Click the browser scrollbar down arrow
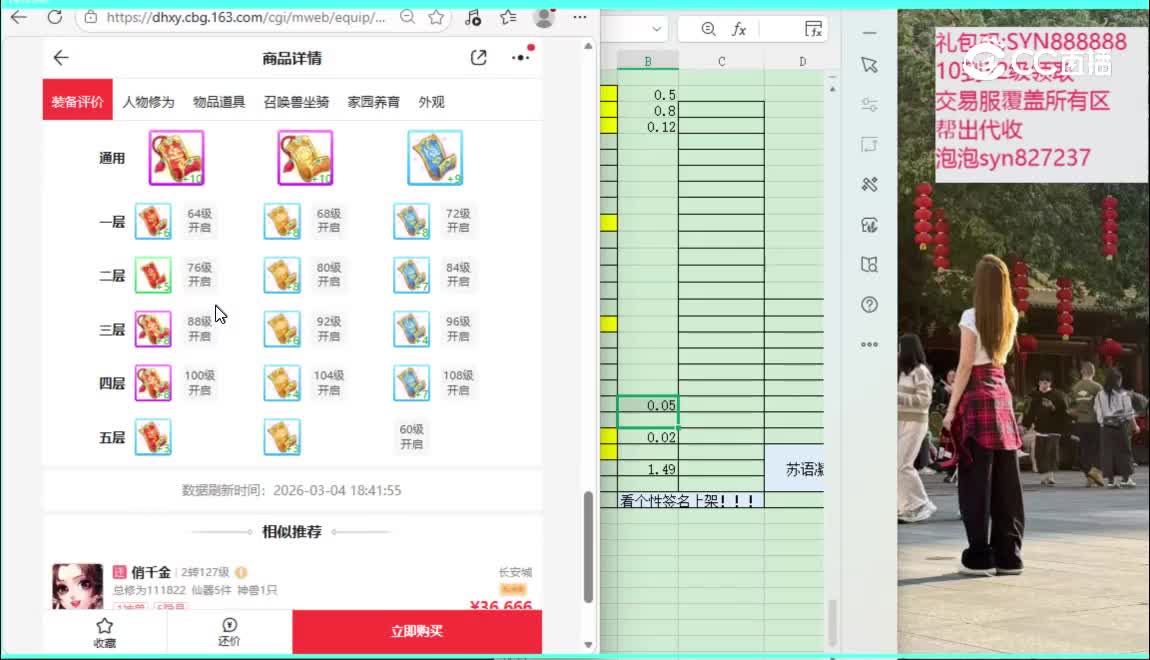 [x=588, y=645]
